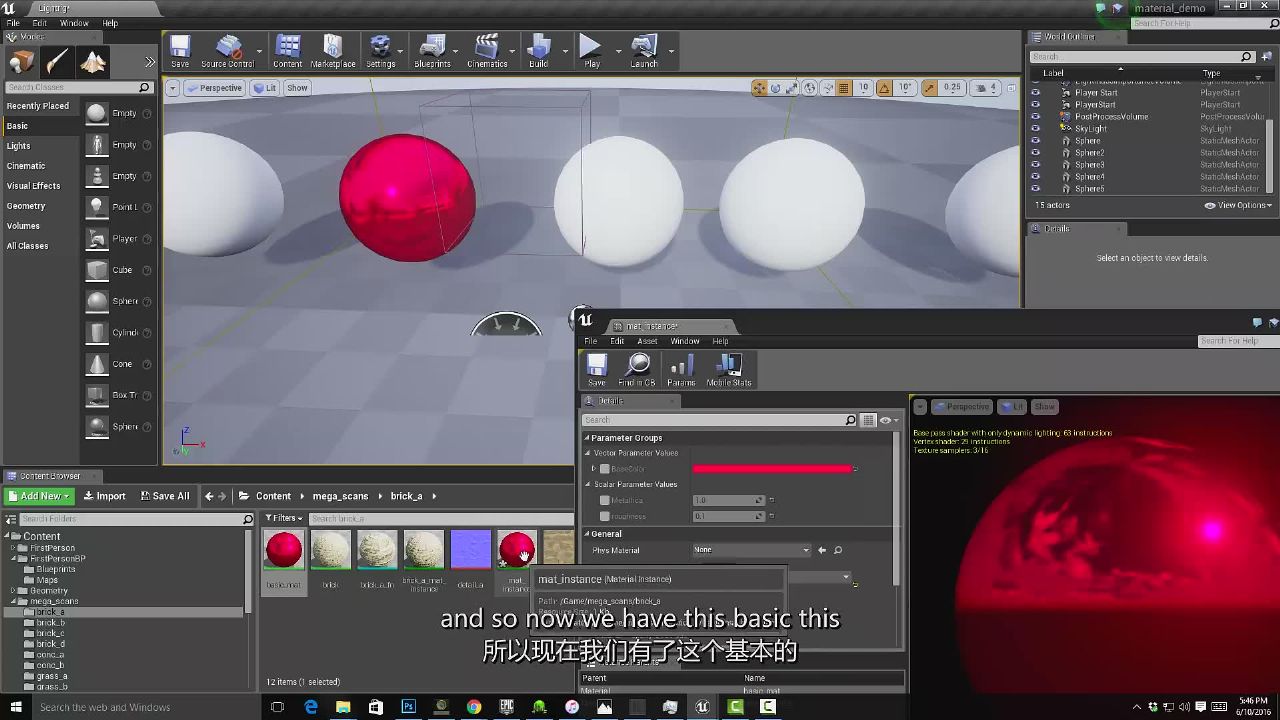Hide Sphere2 via its eye icon
The image size is (1280, 720).
(x=1035, y=153)
